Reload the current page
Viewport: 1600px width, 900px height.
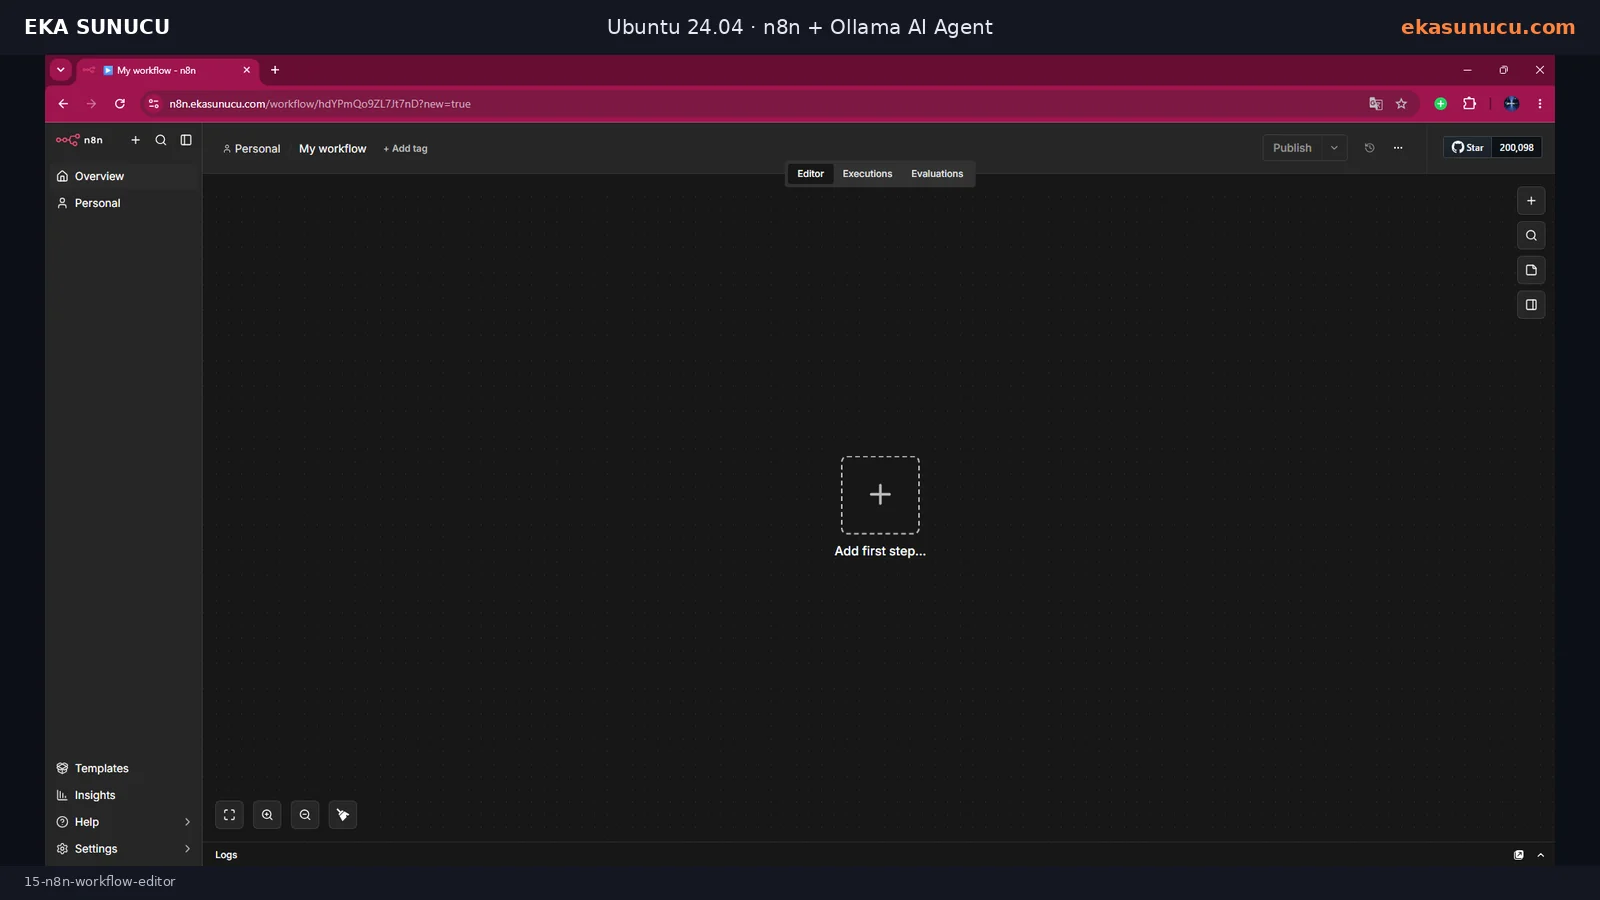[x=120, y=104]
